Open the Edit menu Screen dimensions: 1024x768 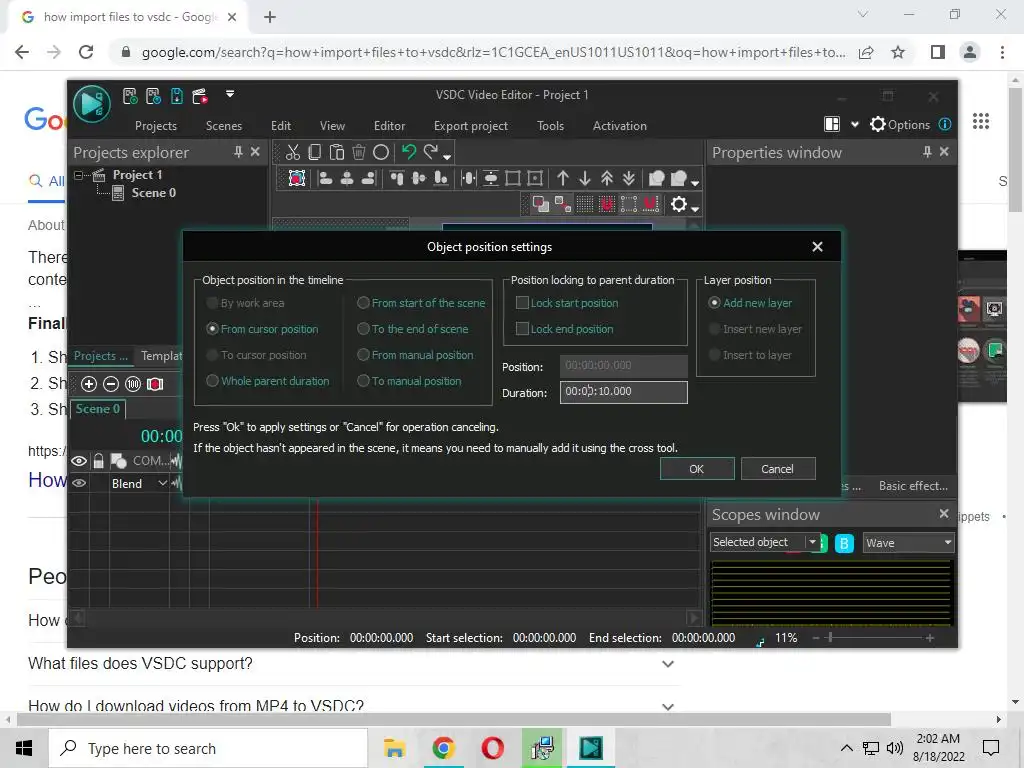coord(281,126)
